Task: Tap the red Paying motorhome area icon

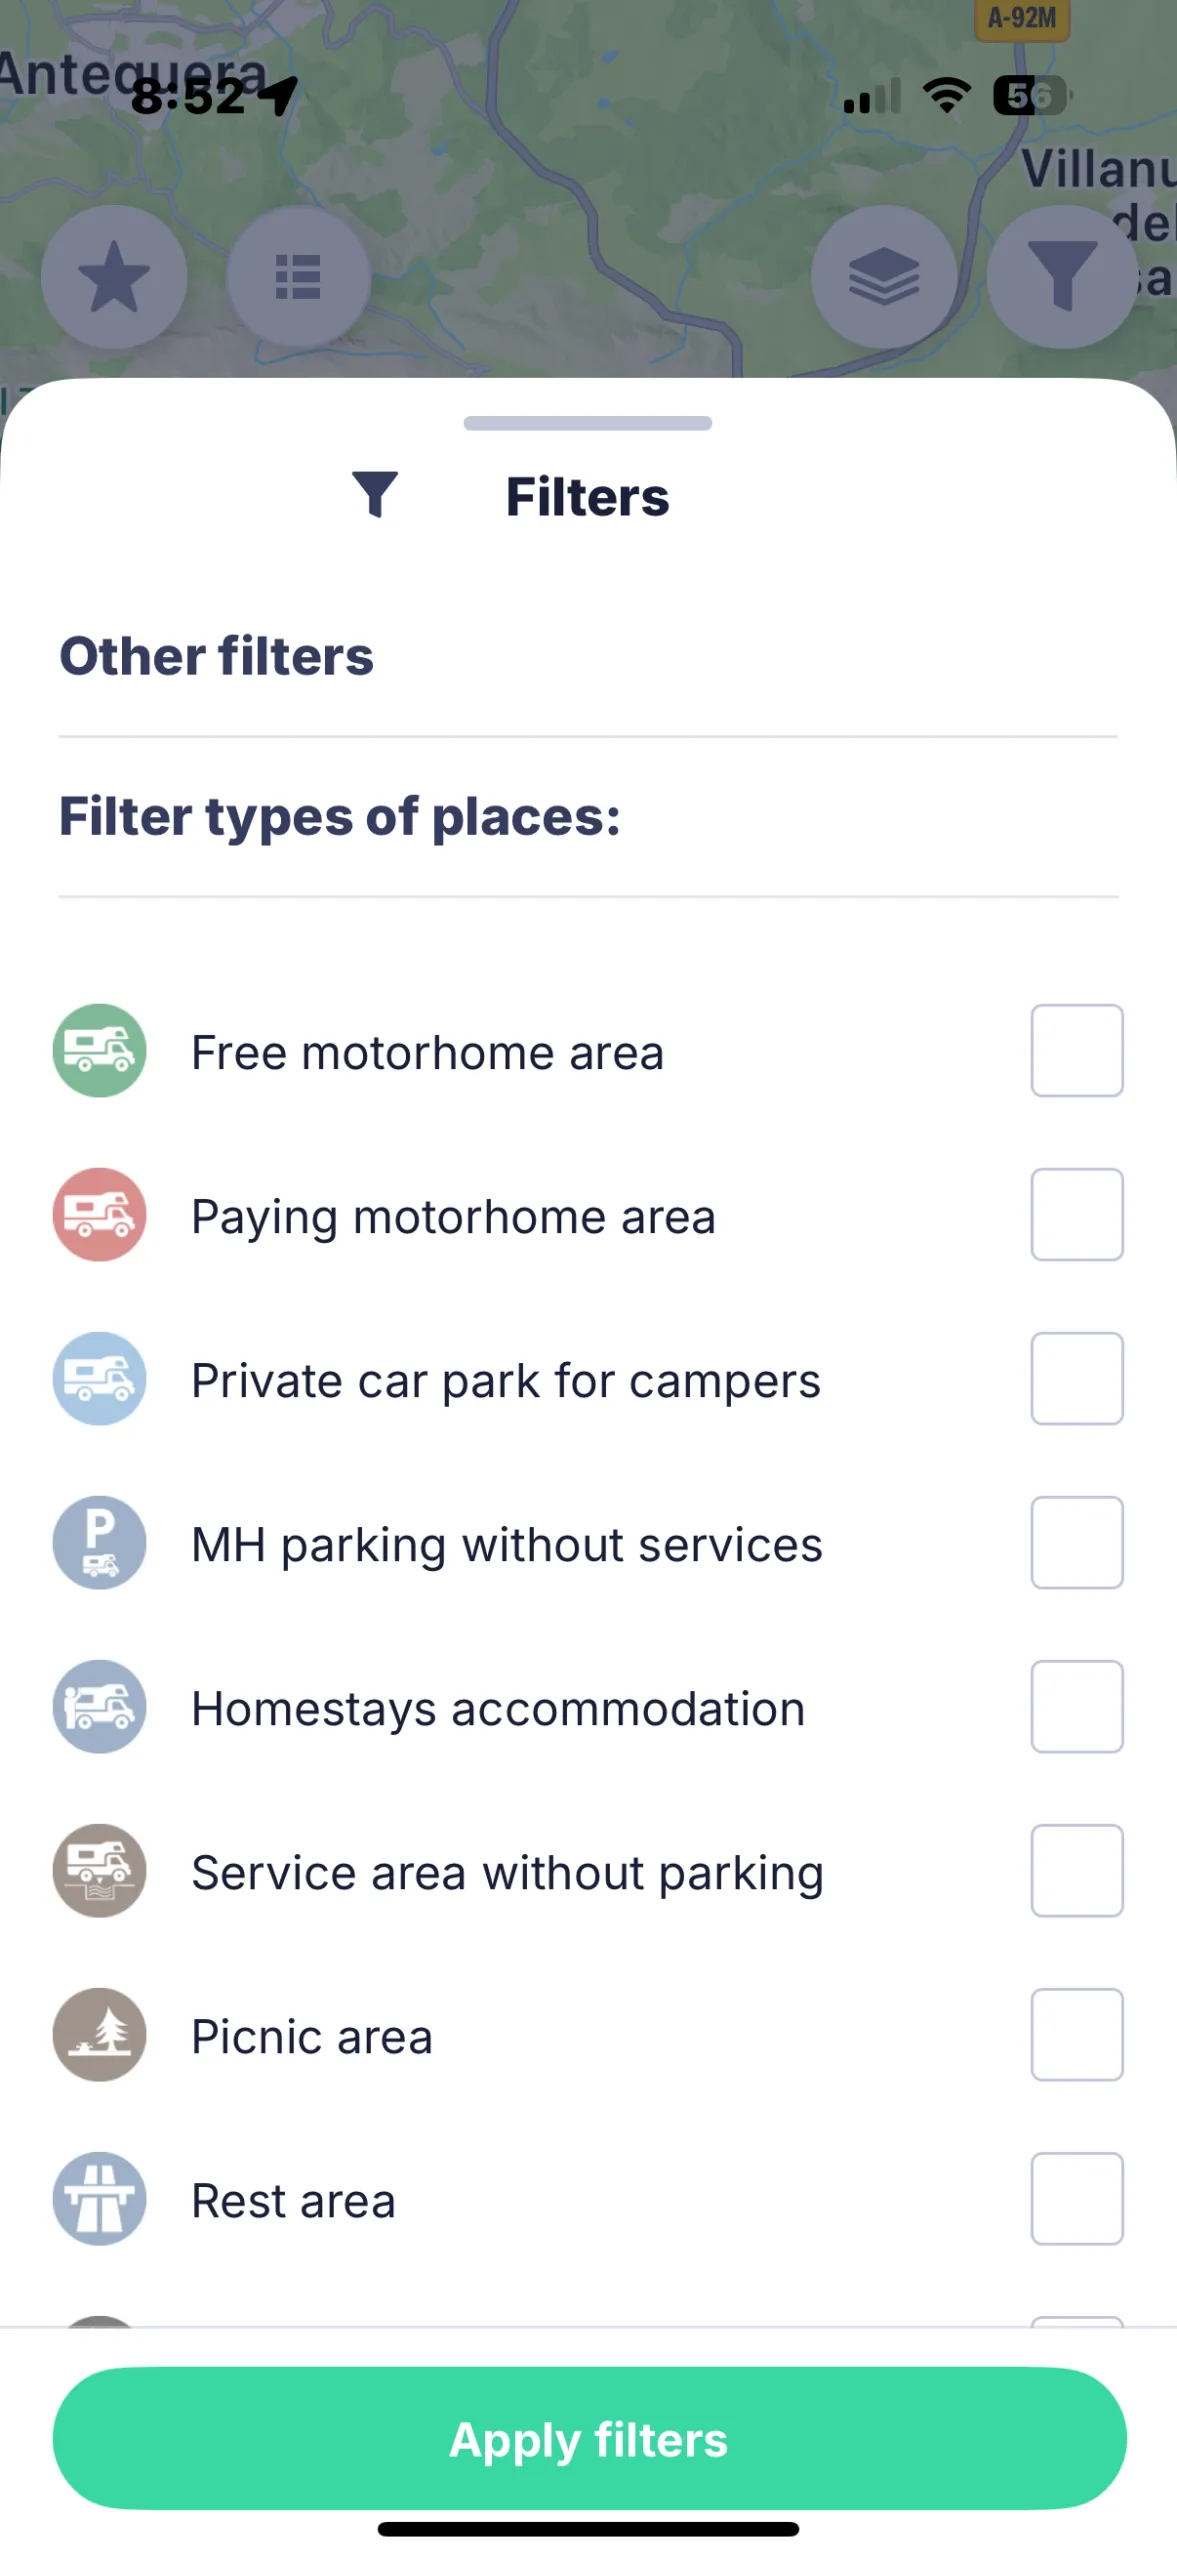Action: (x=99, y=1215)
